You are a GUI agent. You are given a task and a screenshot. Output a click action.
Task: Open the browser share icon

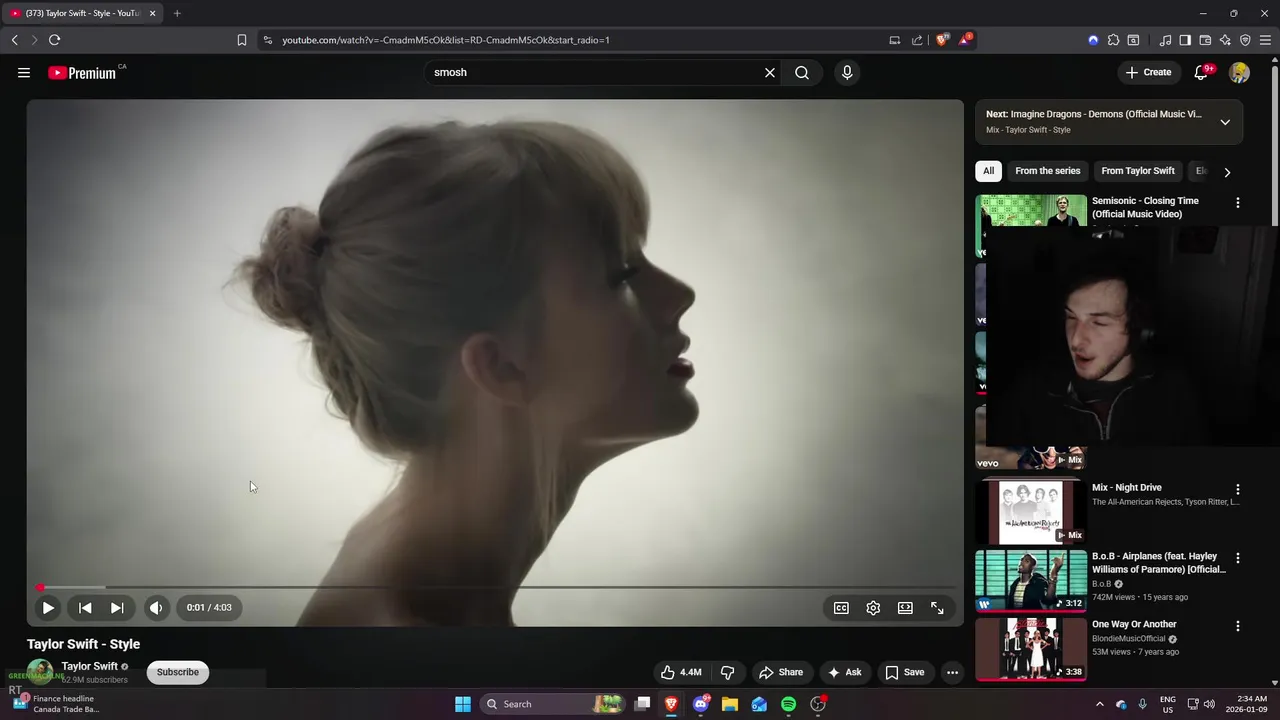[917, 40]
